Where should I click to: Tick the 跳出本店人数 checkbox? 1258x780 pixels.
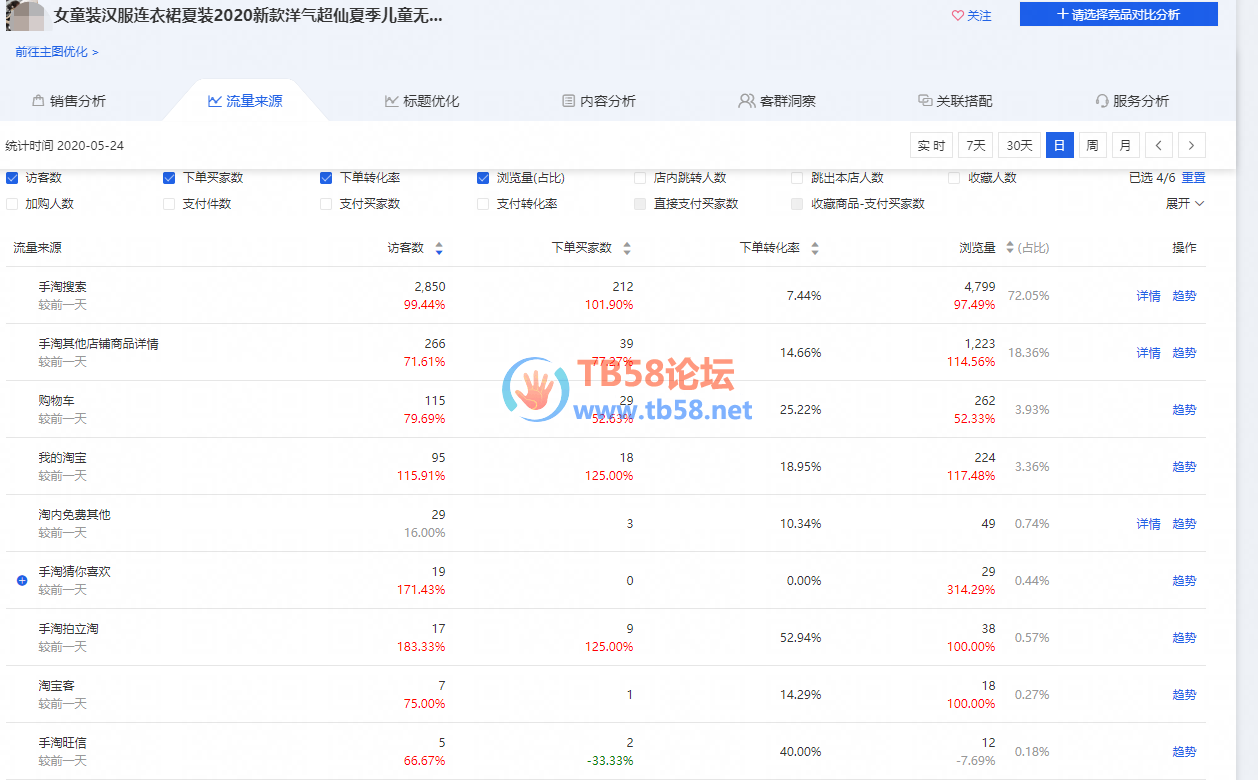(x=797, y=178)
